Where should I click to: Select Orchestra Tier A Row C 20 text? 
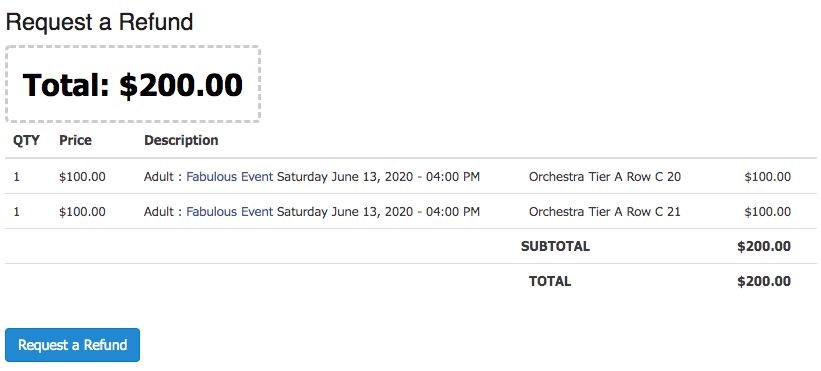(x=605, y=177)
